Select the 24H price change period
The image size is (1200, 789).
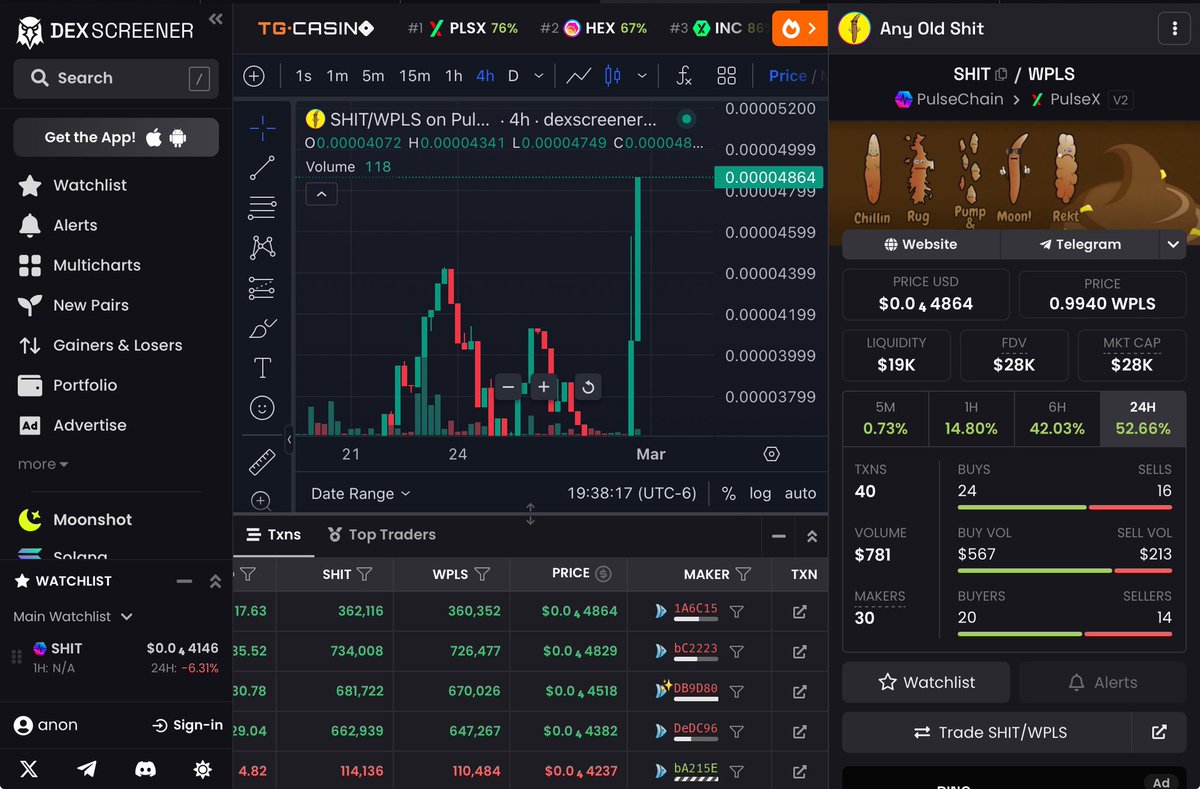click(1143, 418)
